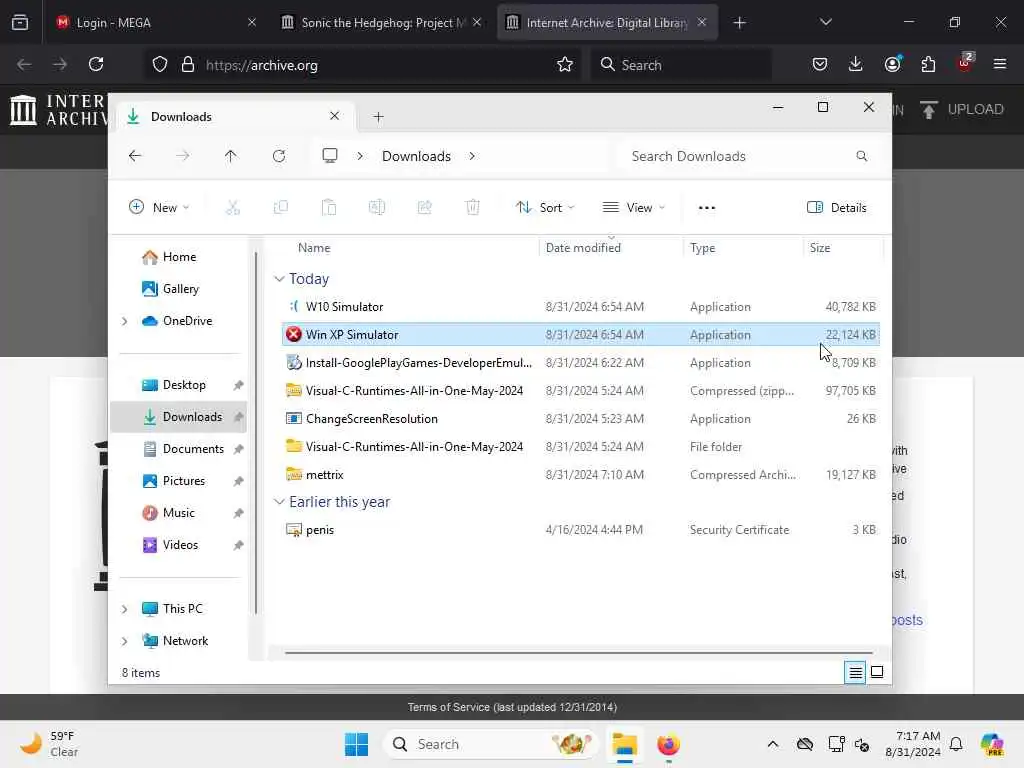This screenshot has width=1024, height=768.
Task: Reload the page in Firefox
Action: click(96, 65)
